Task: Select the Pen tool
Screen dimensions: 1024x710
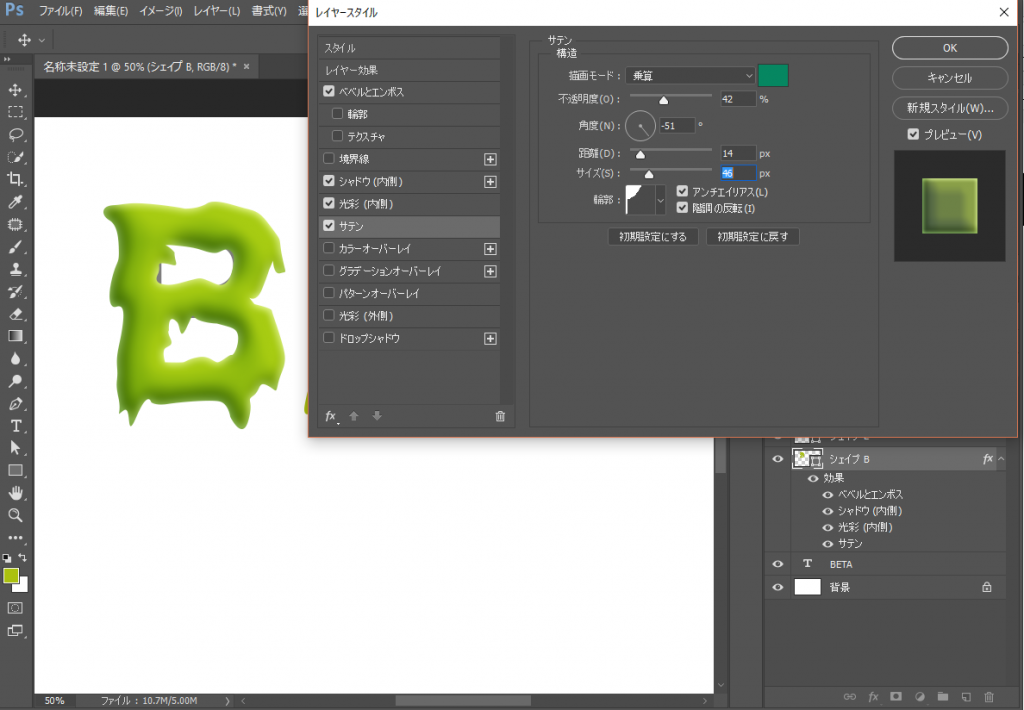Action: [16, 404]
